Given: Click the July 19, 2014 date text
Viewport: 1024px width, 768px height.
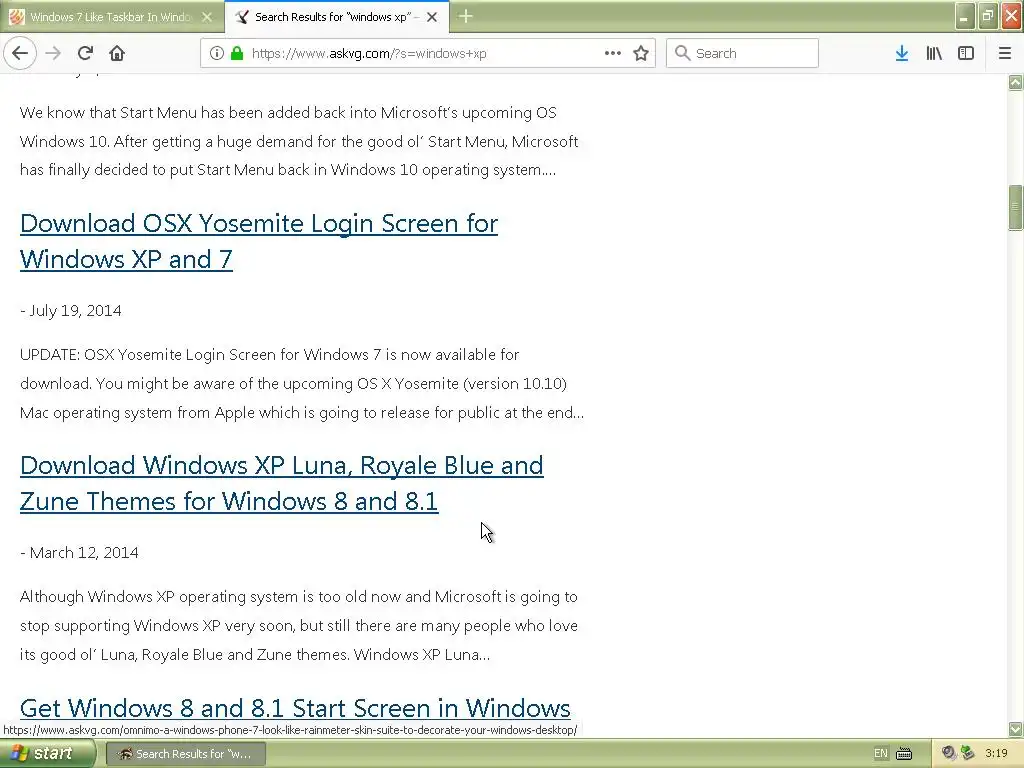Looking at the screenshot, I should 75,310.
